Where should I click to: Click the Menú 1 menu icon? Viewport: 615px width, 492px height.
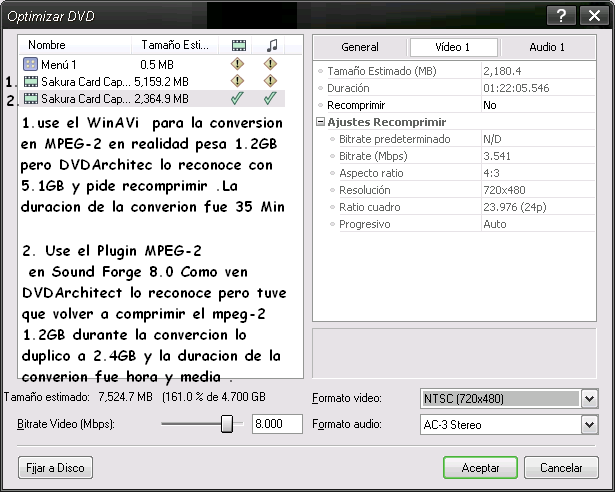tap(30, 64)
